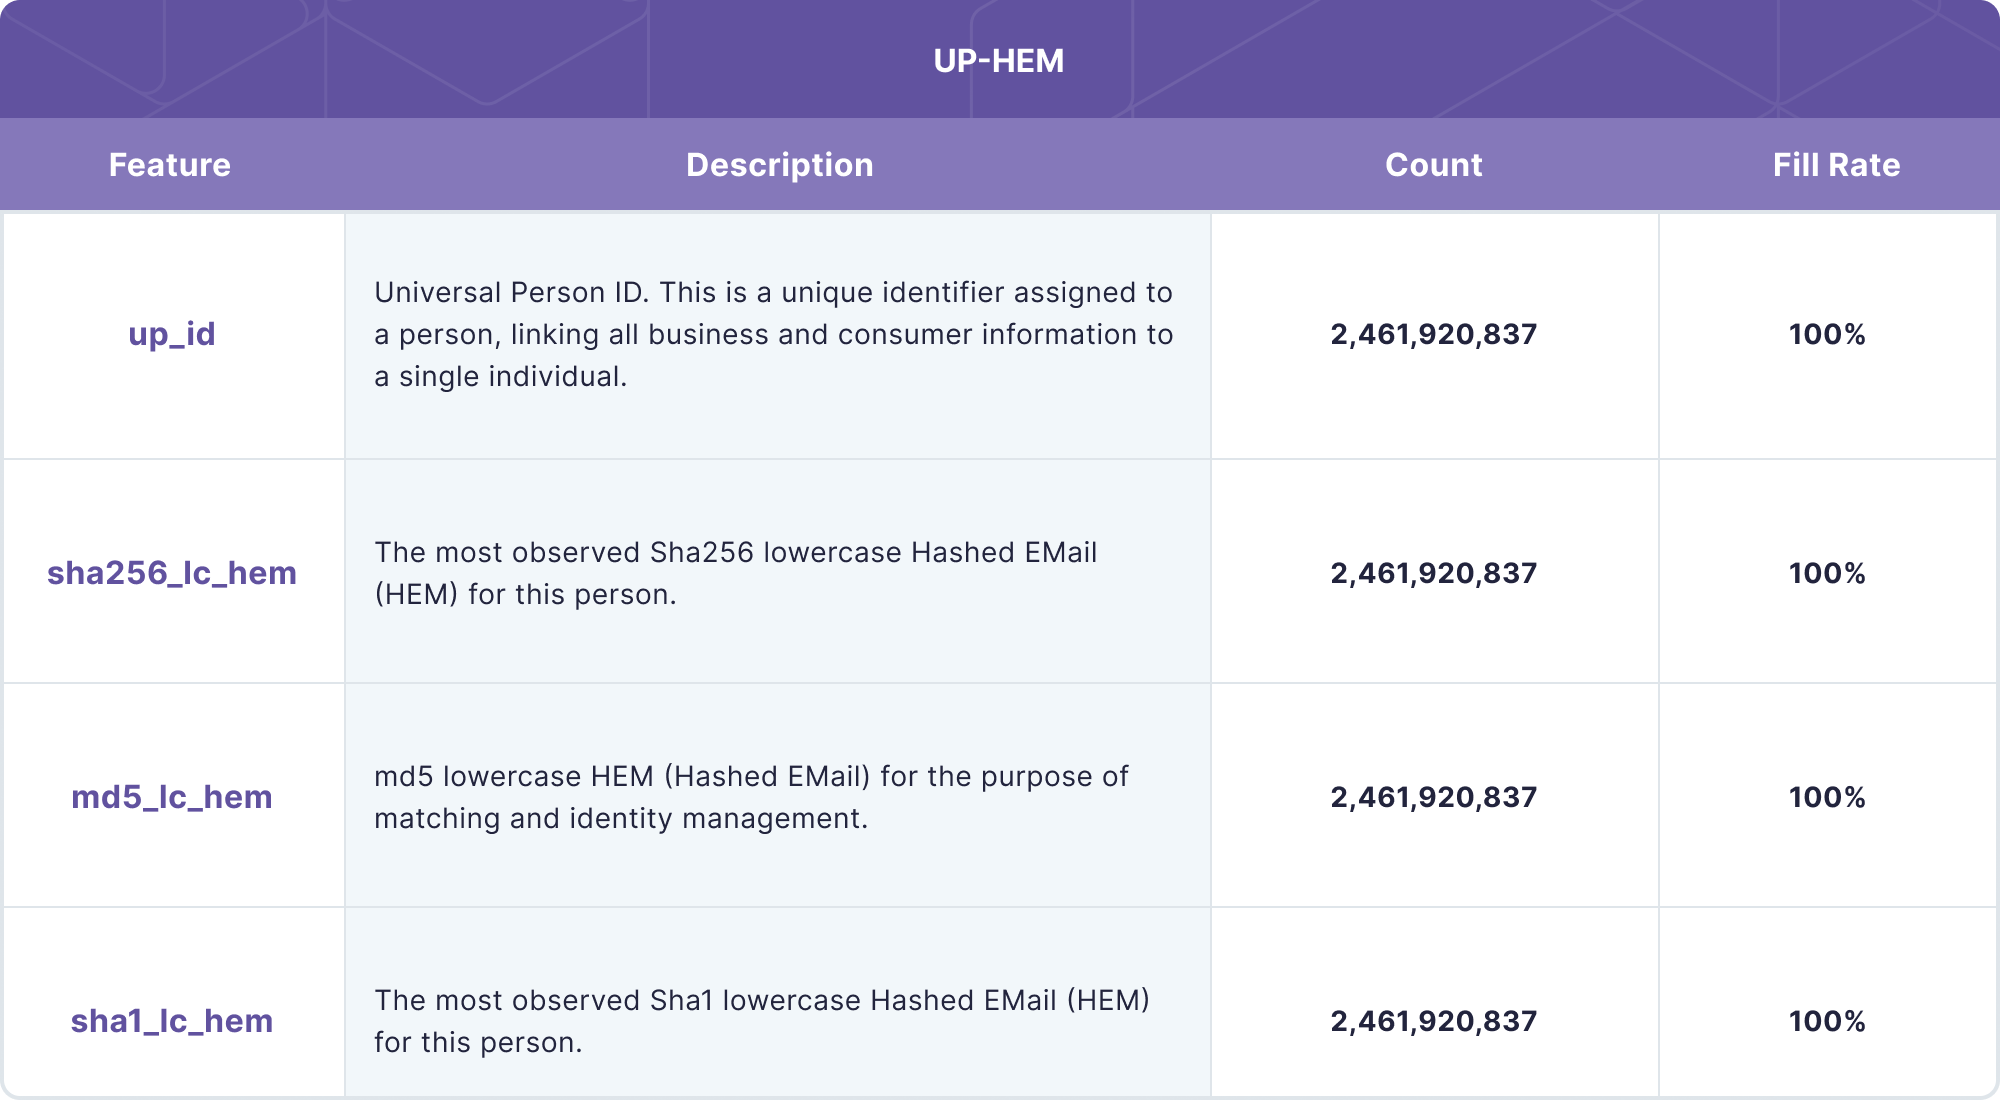Select the sha256_lc_hem feature link

point(172,573)
